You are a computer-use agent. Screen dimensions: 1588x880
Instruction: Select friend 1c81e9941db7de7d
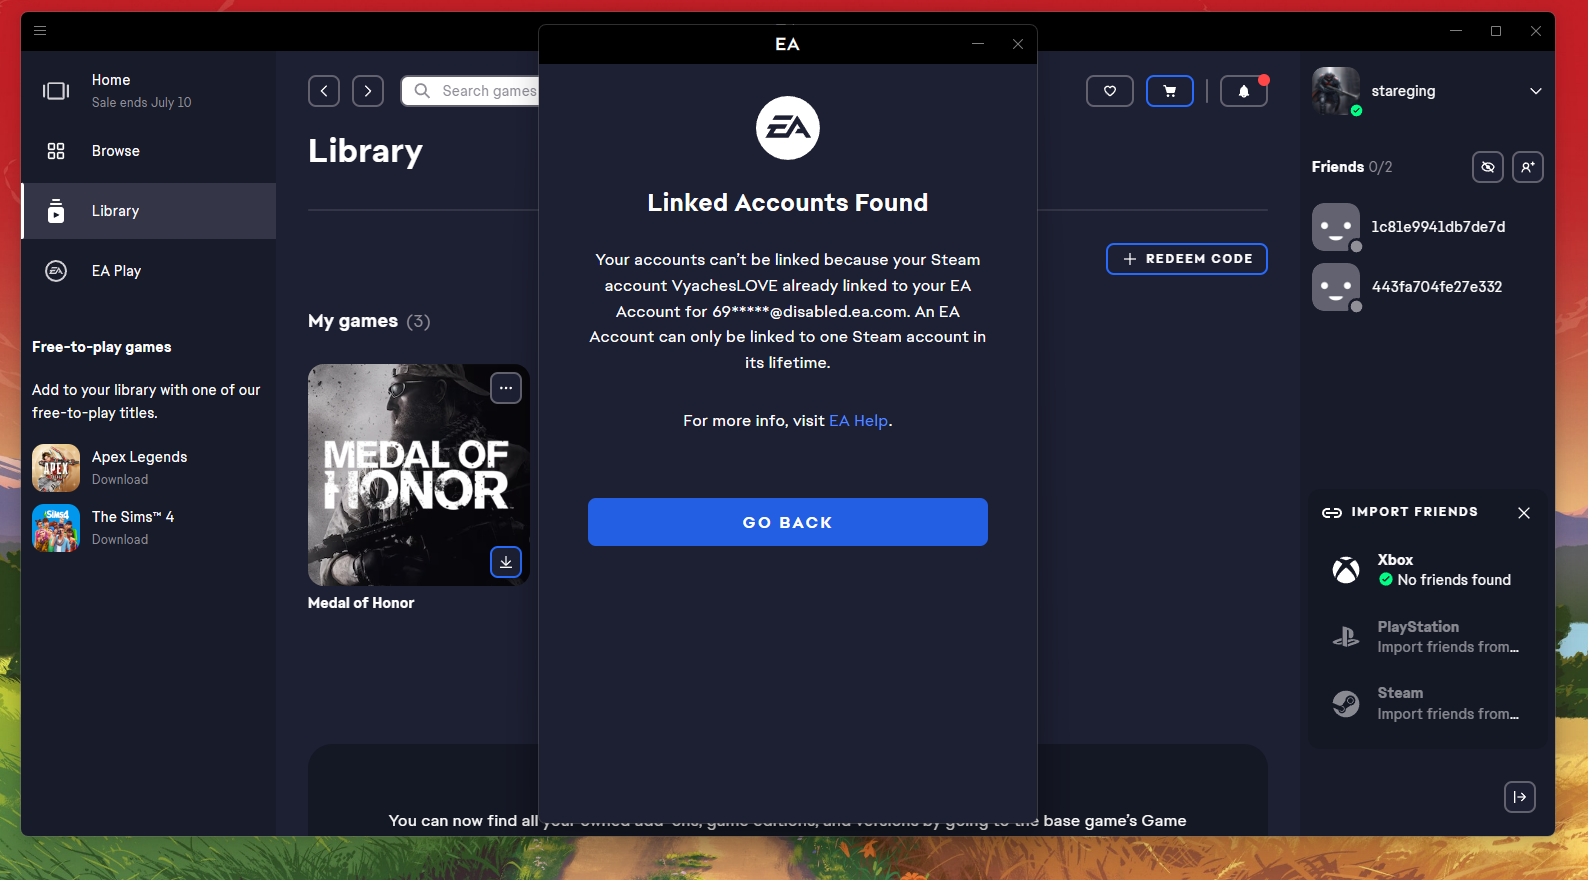coord(1428,227)
